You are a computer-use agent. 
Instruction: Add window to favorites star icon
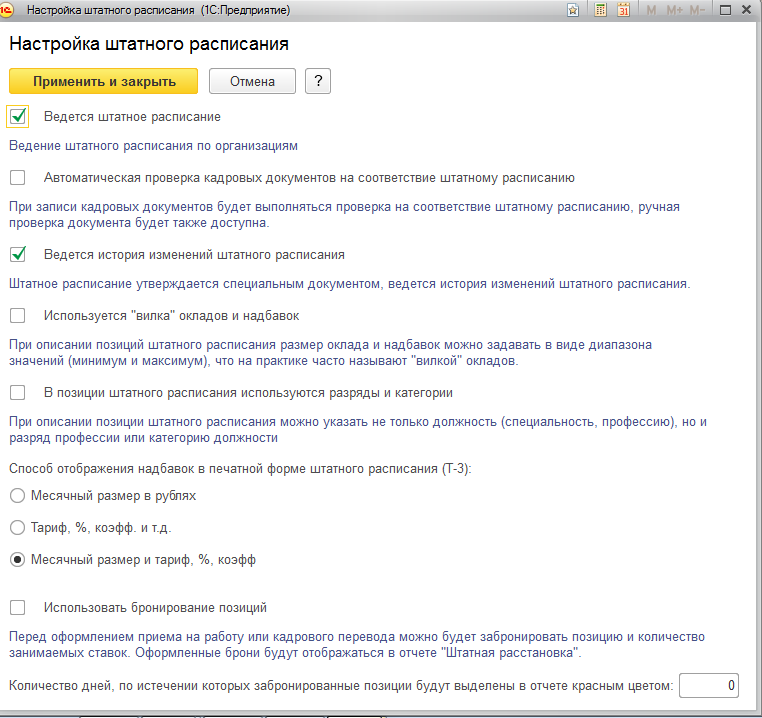click(x=573, y=10)
